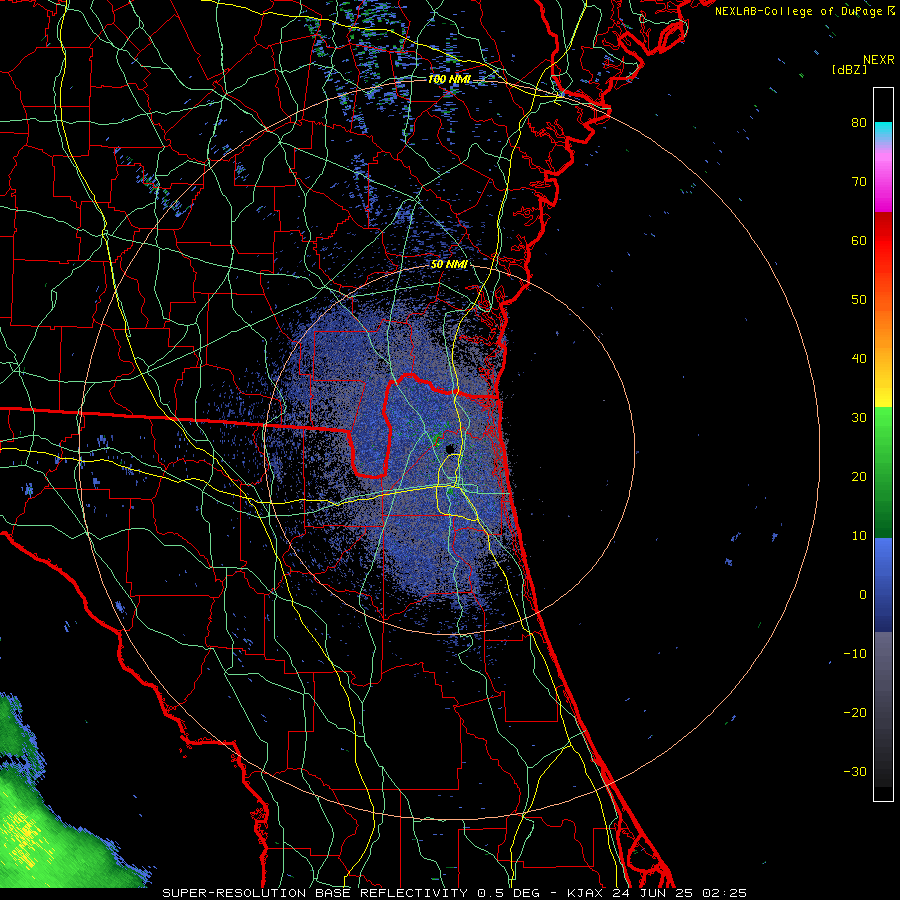Click the 0 dBZ scale value
This screenshot has height=900, width=900.
(863, 595)
